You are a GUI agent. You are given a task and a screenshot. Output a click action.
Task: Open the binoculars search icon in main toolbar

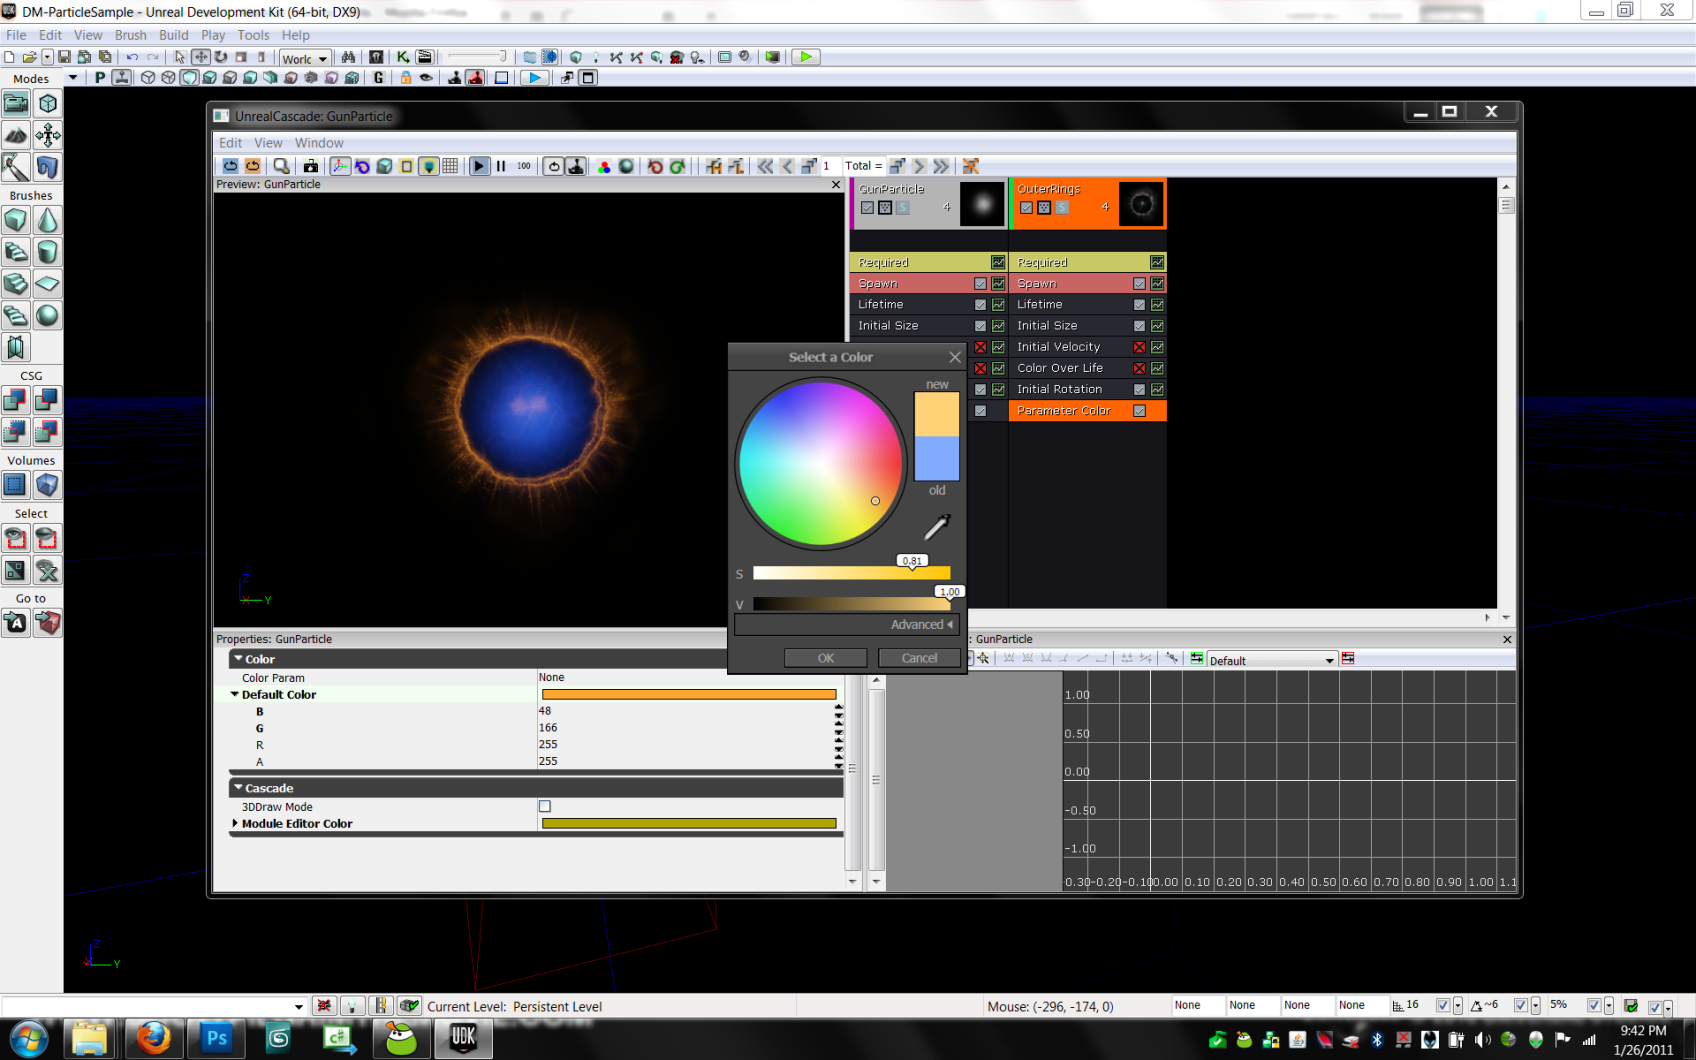click(x=348, y=57)
